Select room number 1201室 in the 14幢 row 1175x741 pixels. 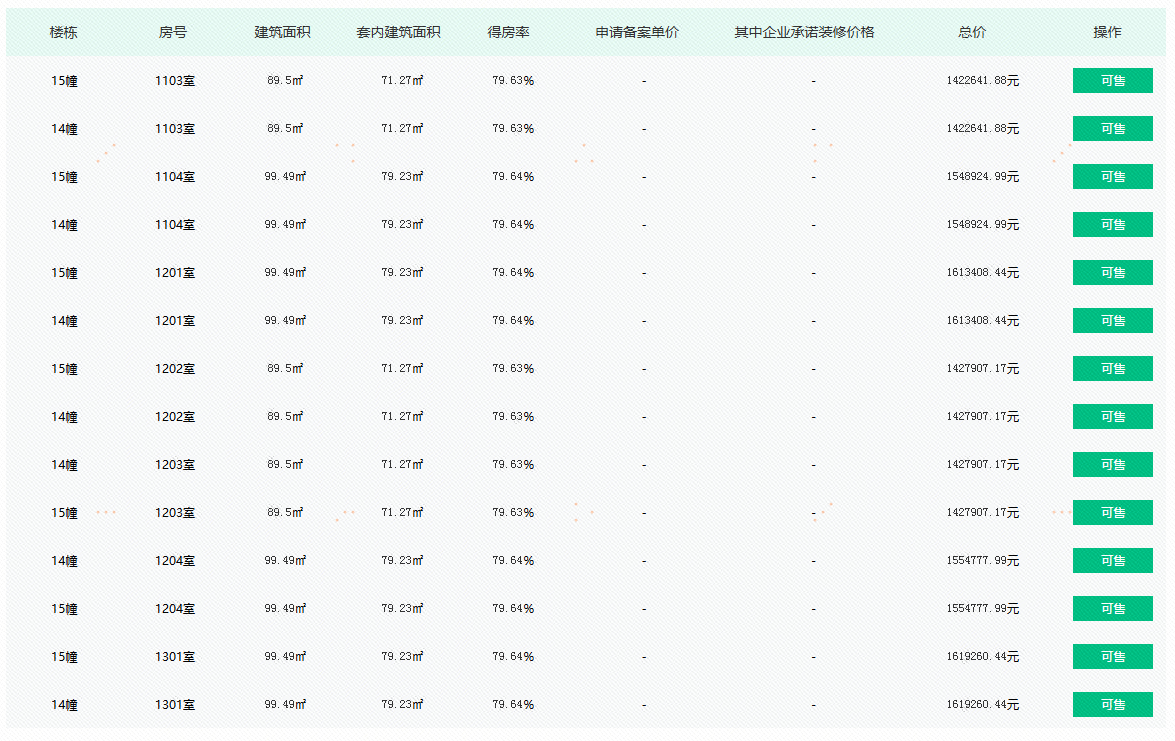coord(175,321)
